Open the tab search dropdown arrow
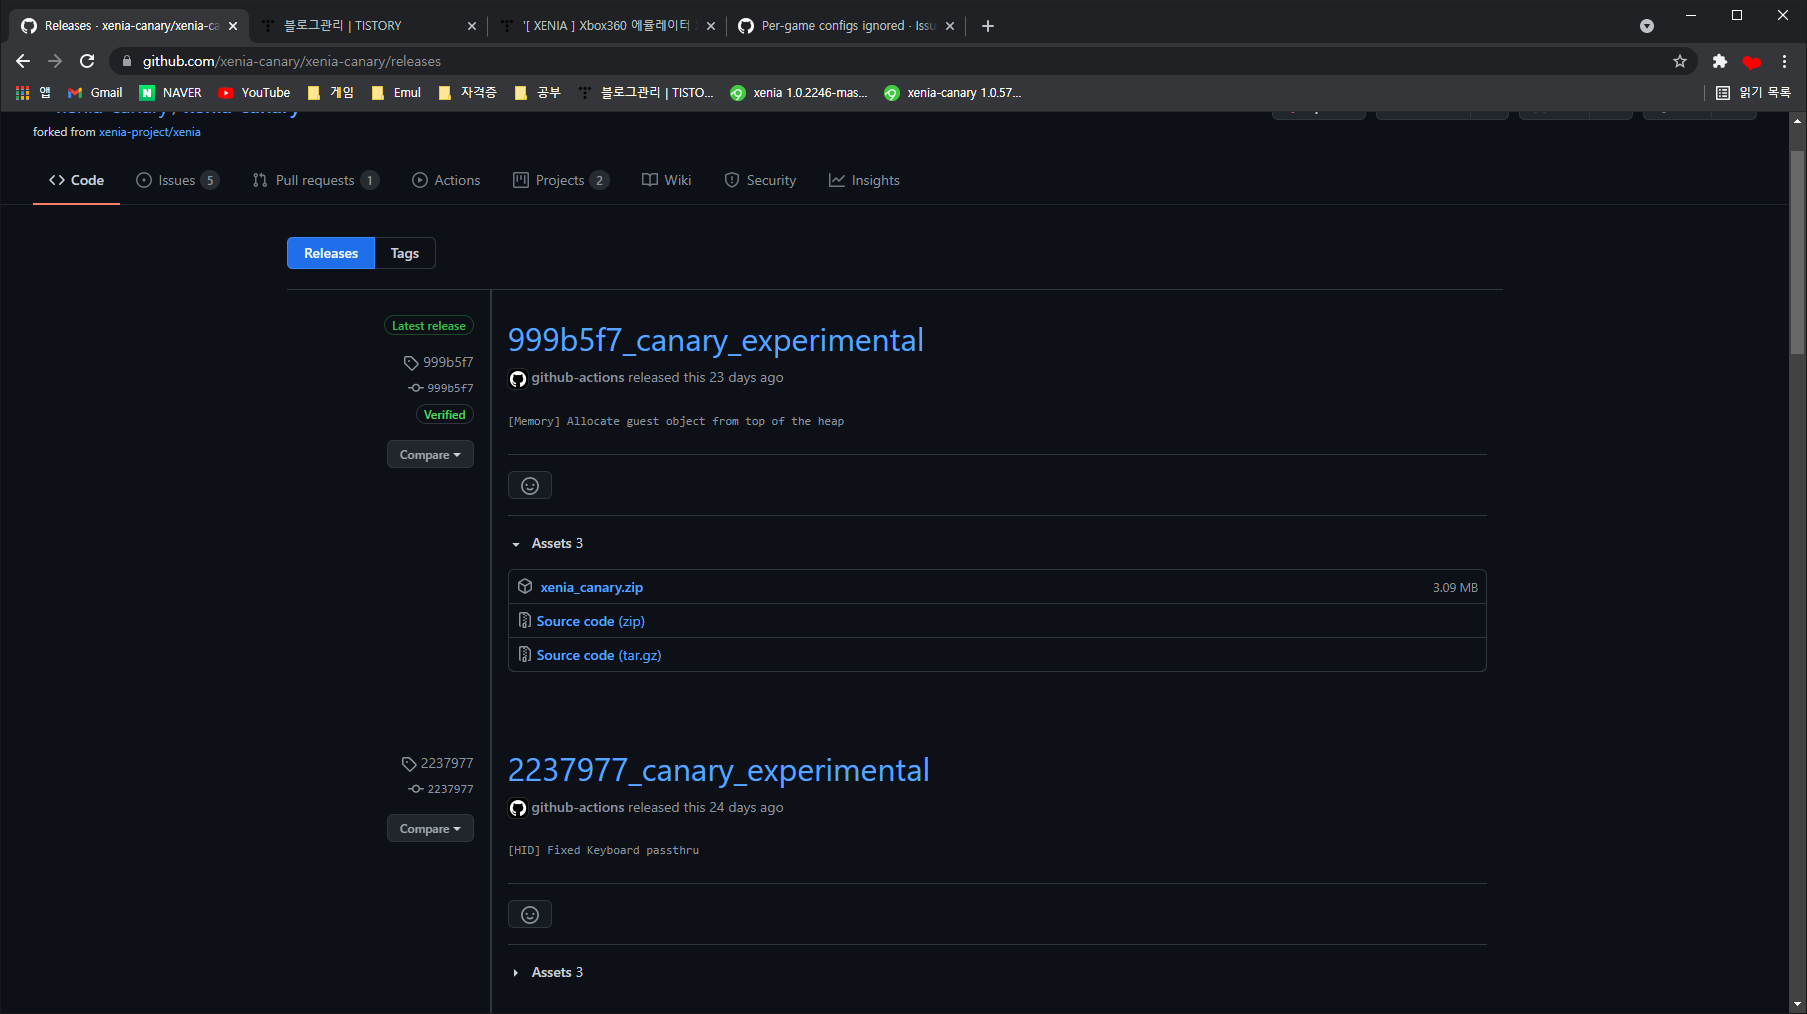 point(1647,26)
